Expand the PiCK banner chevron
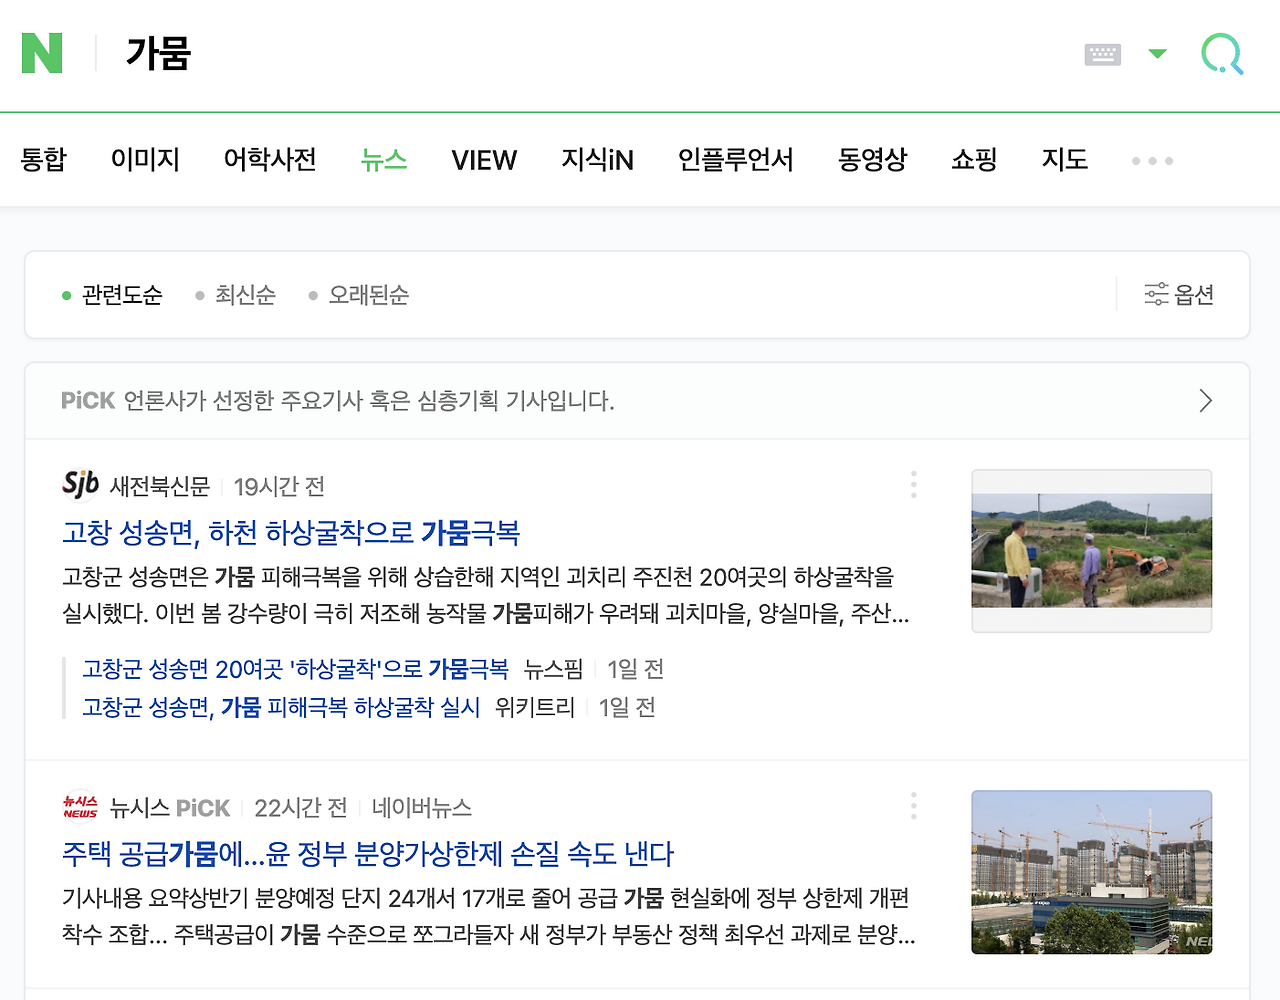The height and width of the screenshot is (1000, 1280). tap(1206, 400)
